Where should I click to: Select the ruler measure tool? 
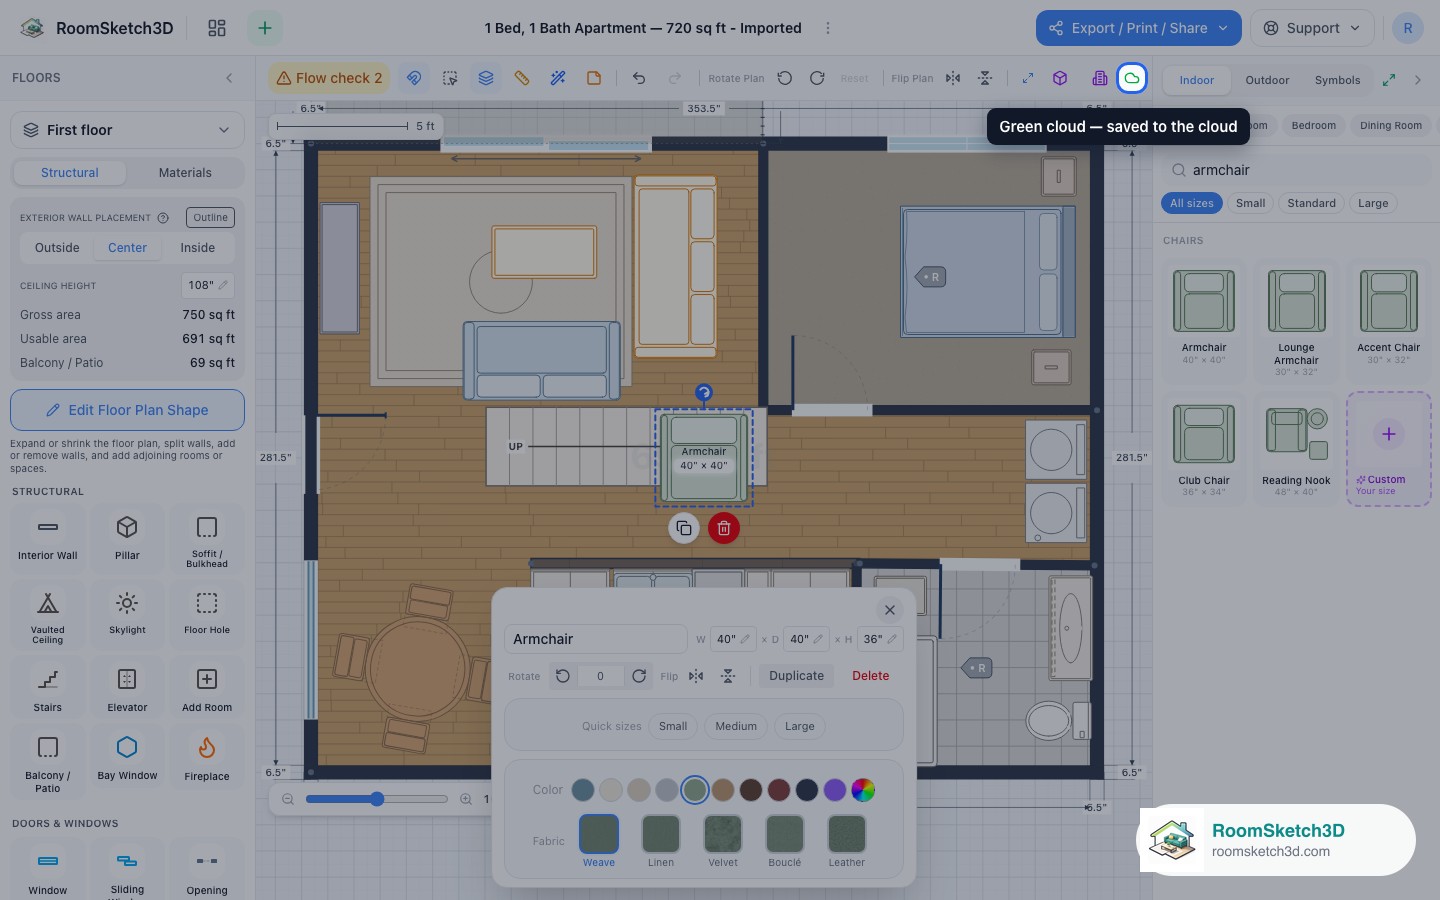pos(522,78)
